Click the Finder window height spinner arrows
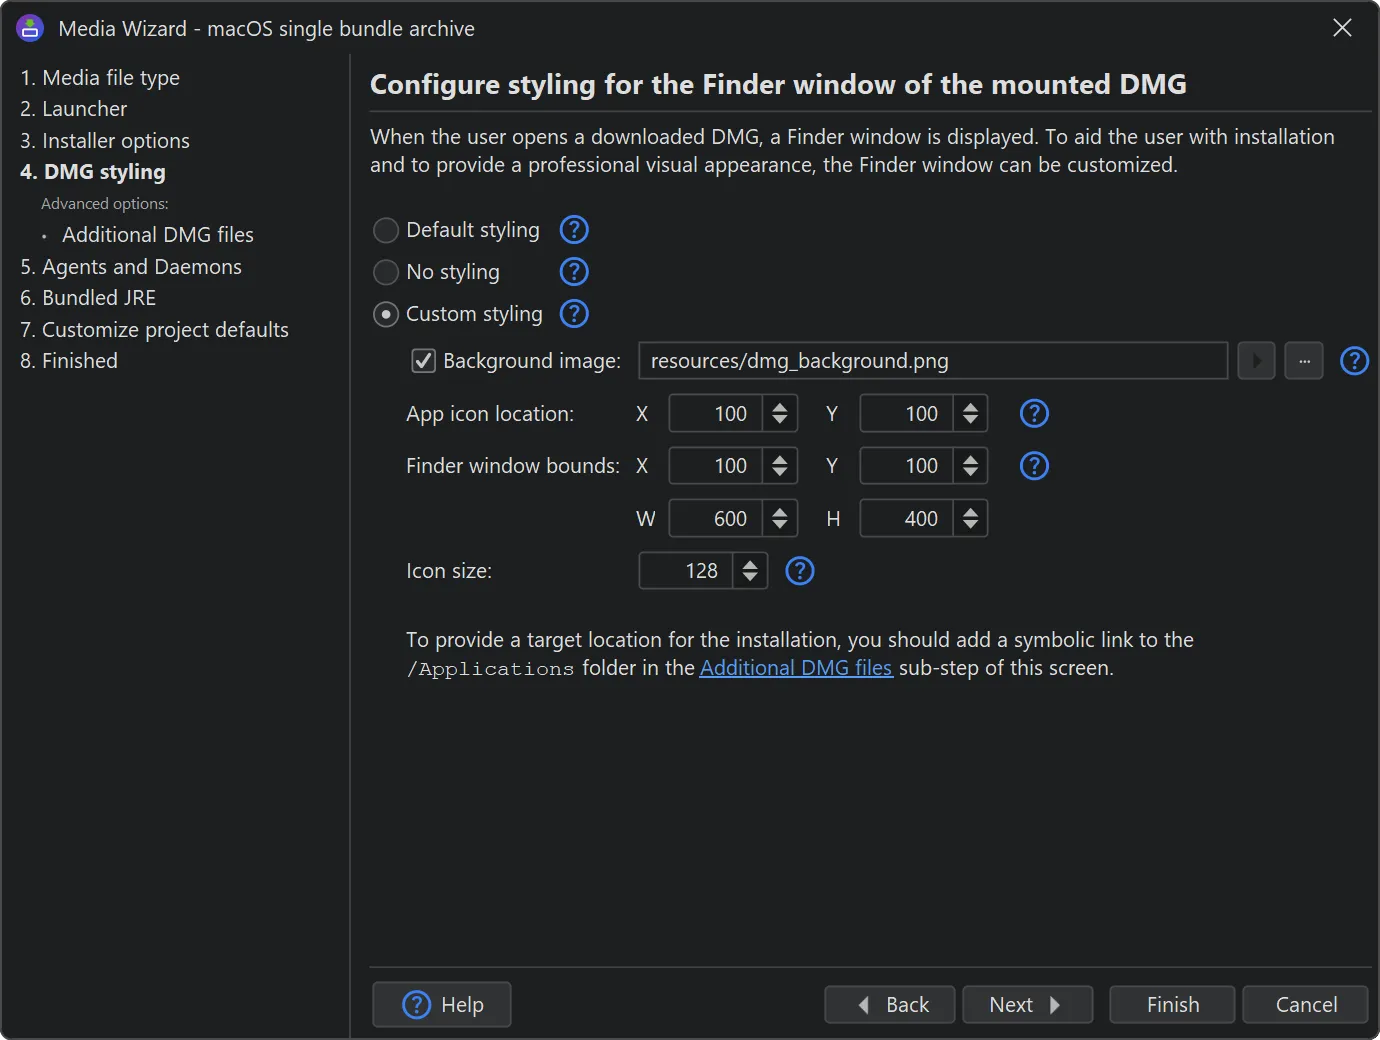 [970, 519]
